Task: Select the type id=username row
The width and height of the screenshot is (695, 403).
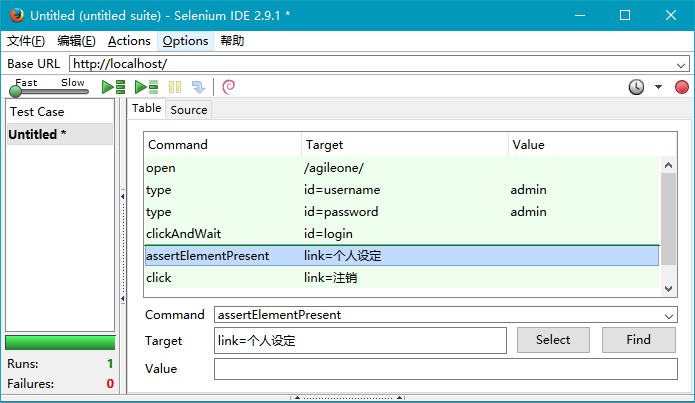Action: (402, 190)
